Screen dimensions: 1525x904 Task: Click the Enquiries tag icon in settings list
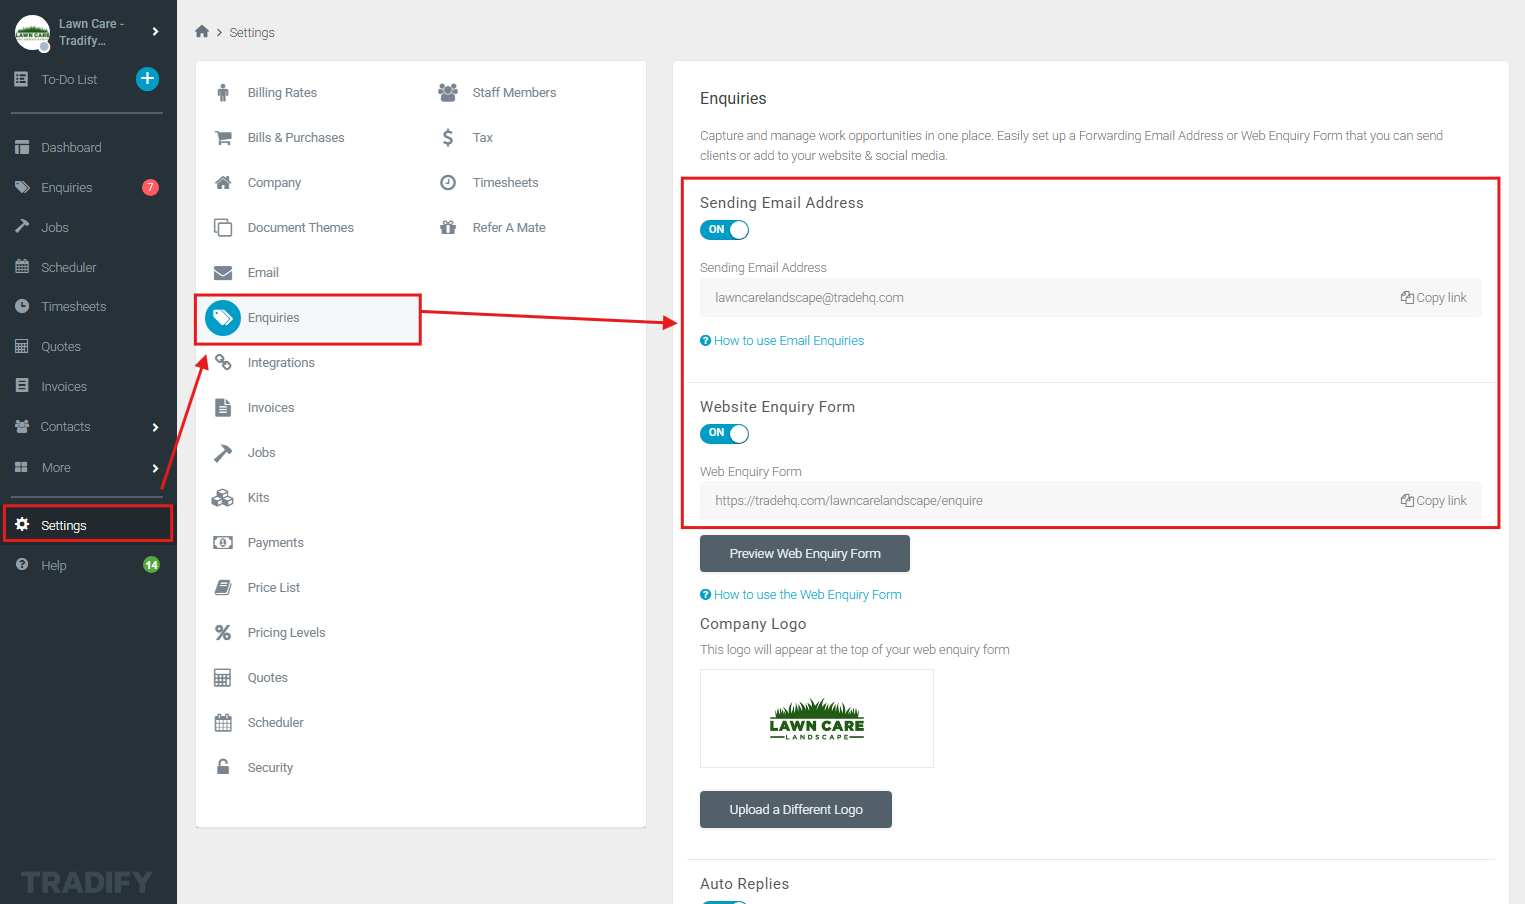(x=223, y=318)
